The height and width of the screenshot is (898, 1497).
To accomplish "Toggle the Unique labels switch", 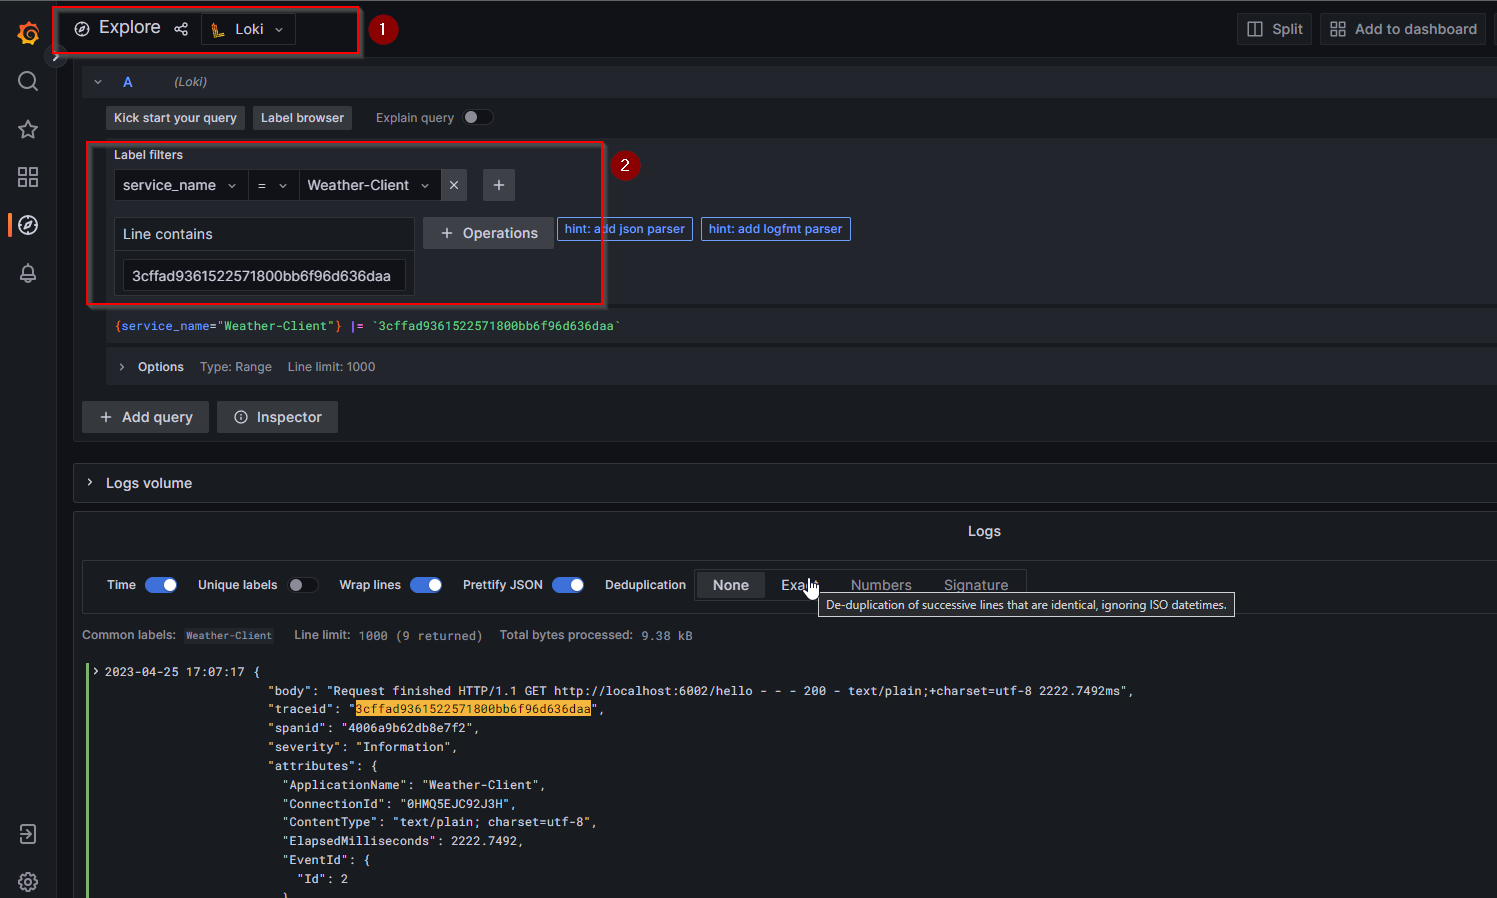I will click(x=303, y=585).
